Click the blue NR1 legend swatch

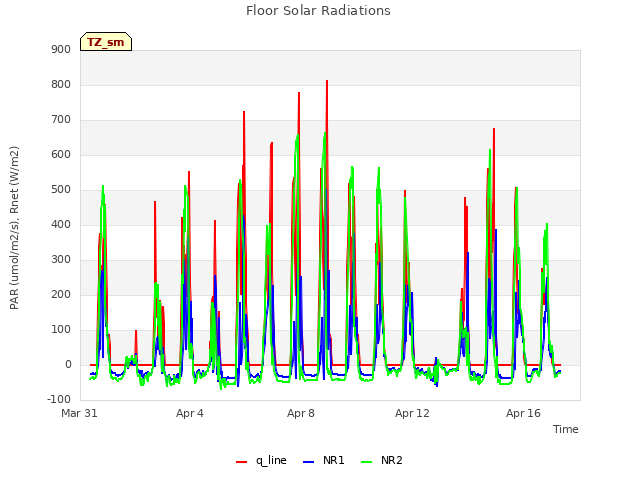click(x=308, y=462)
